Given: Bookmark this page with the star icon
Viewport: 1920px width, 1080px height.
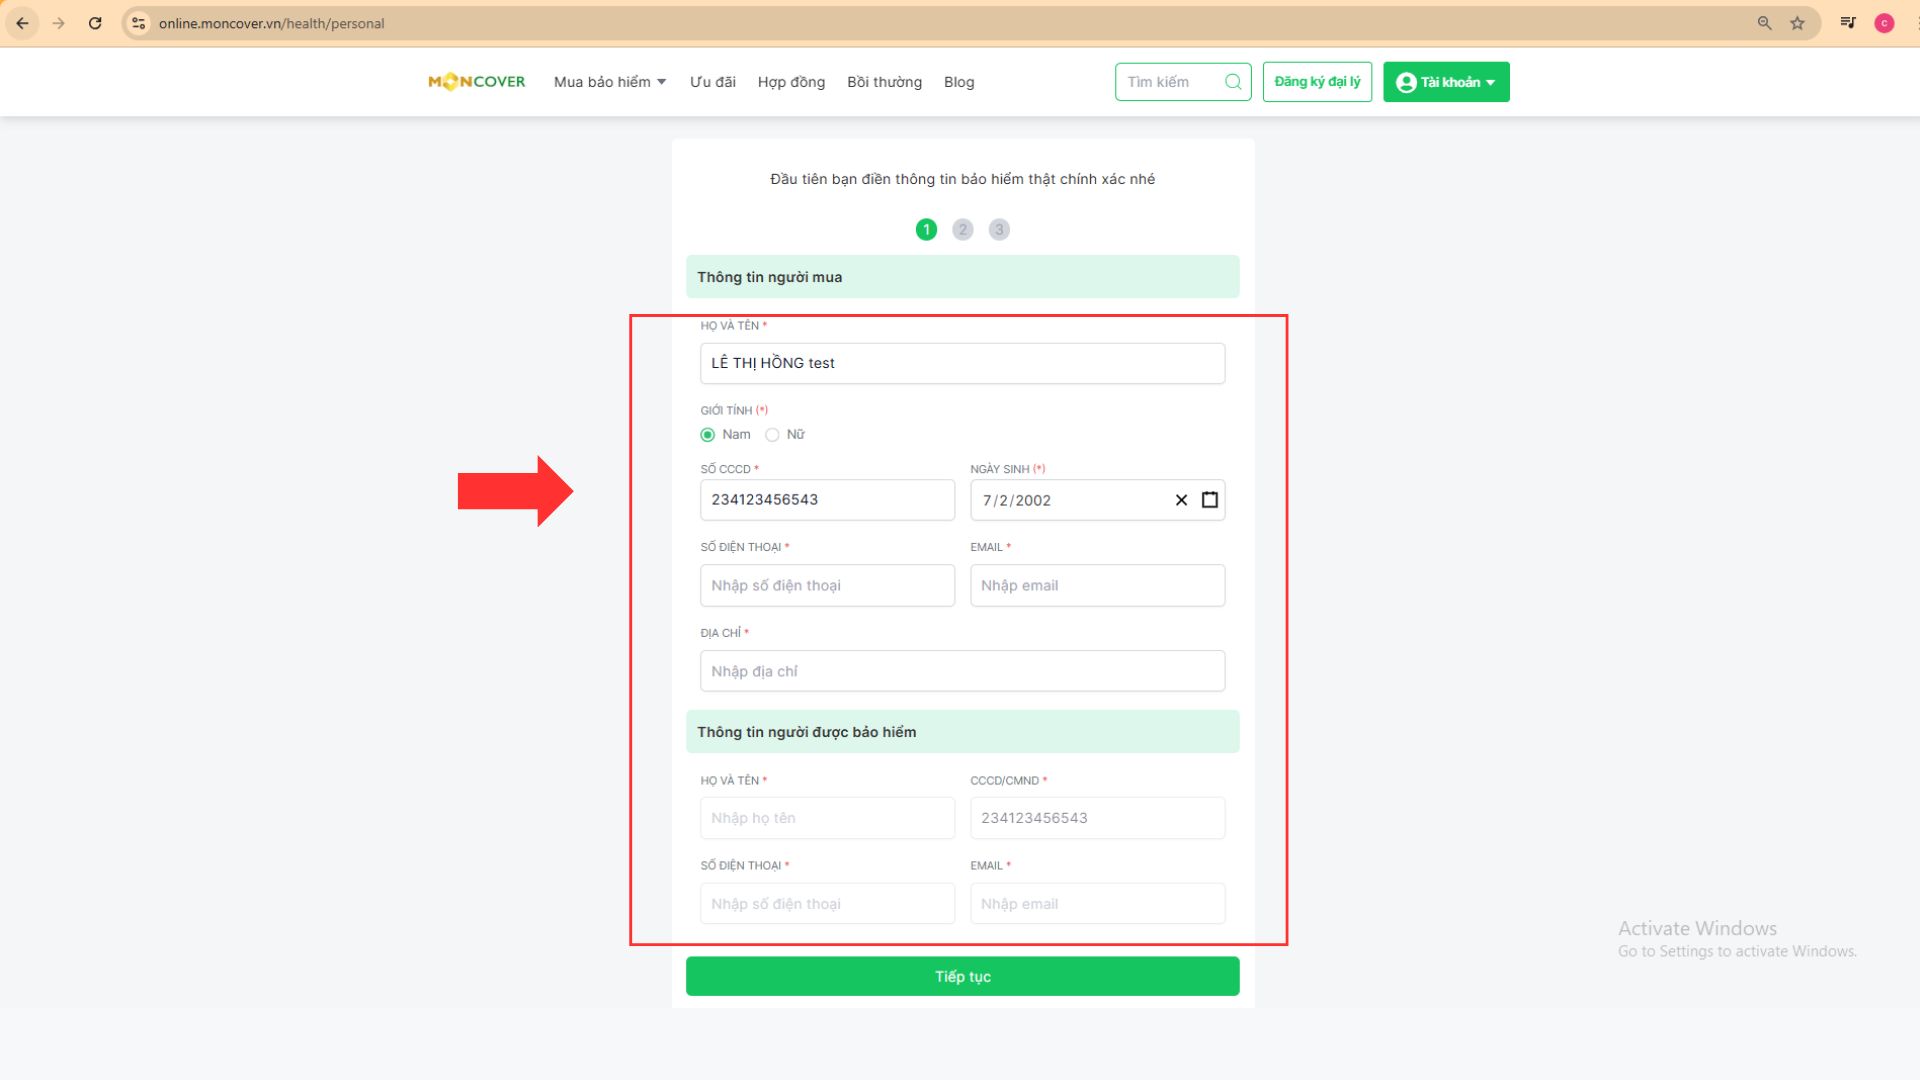Looking at the screenshot, I should [1797, 23].
